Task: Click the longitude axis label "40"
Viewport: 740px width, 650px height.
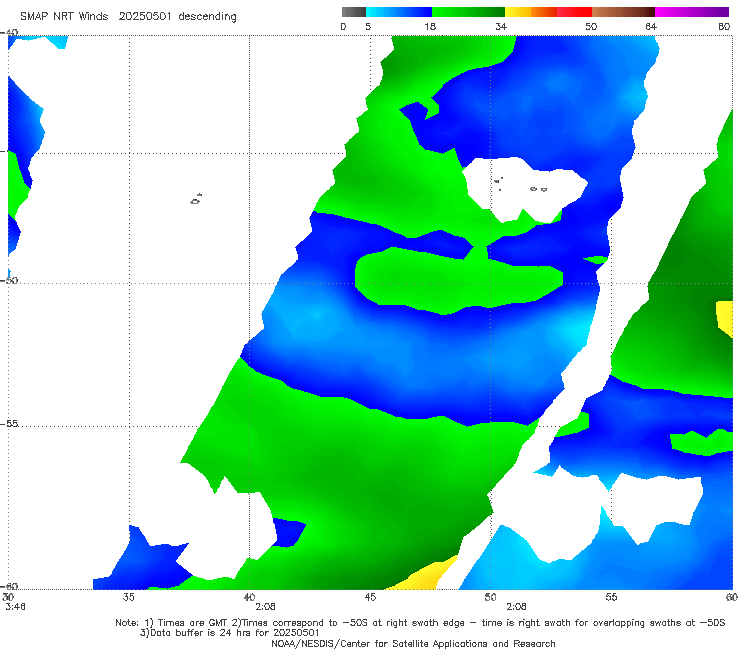Action: [x=249, y=597]
